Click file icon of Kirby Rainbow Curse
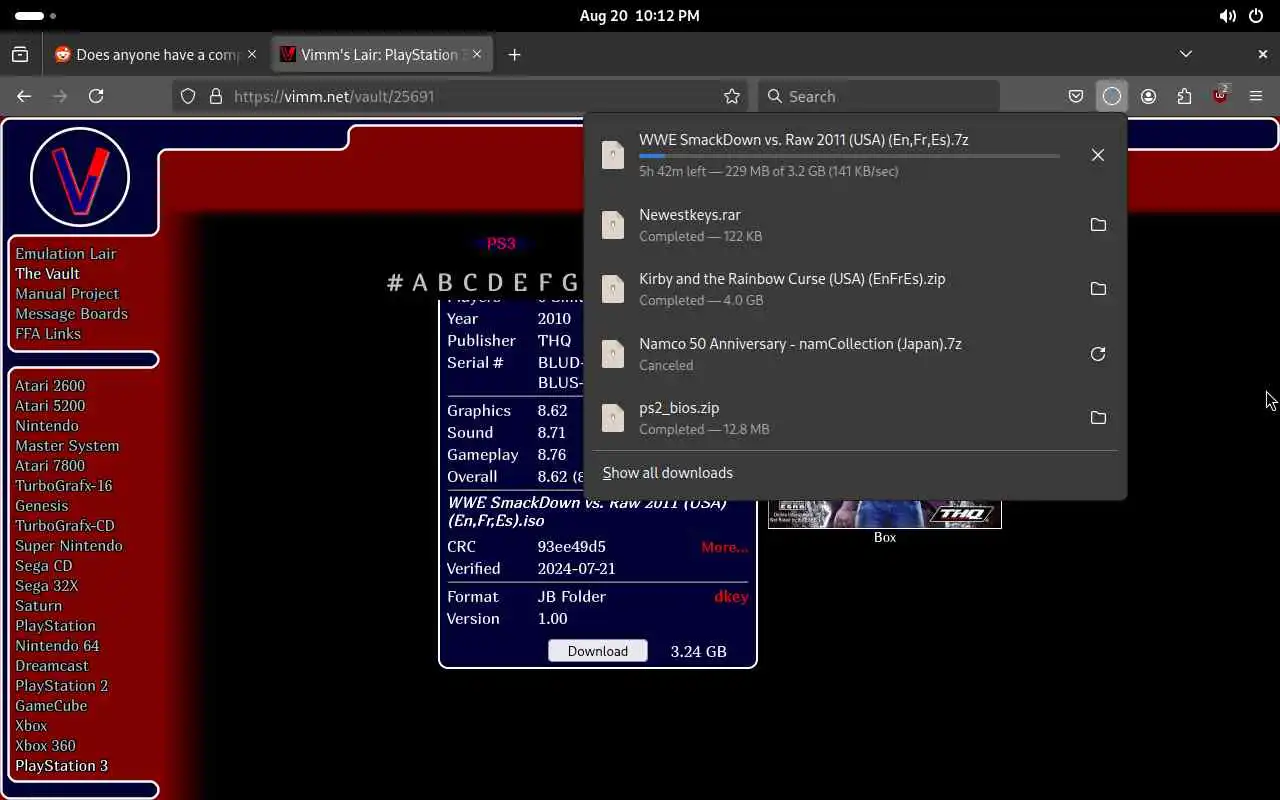This screenshot has width=1280, height=800. (x=613, y=289)
